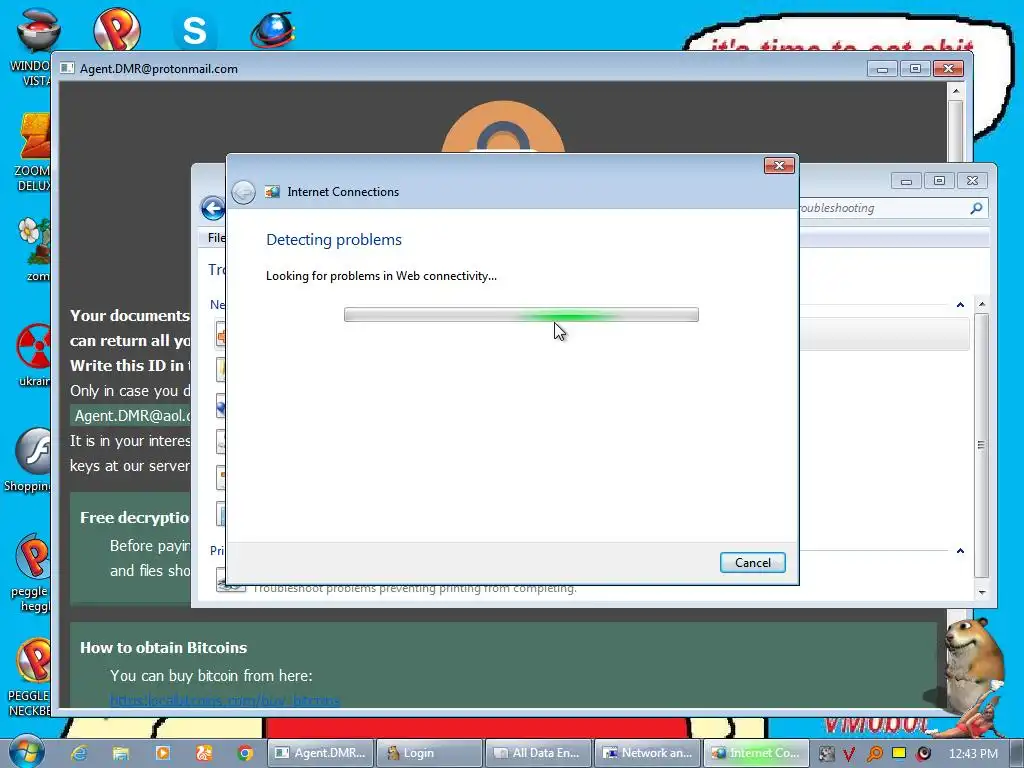The image size is (1024, 768).
Task: Click the red V system tray icon
Action: (848, 754)
